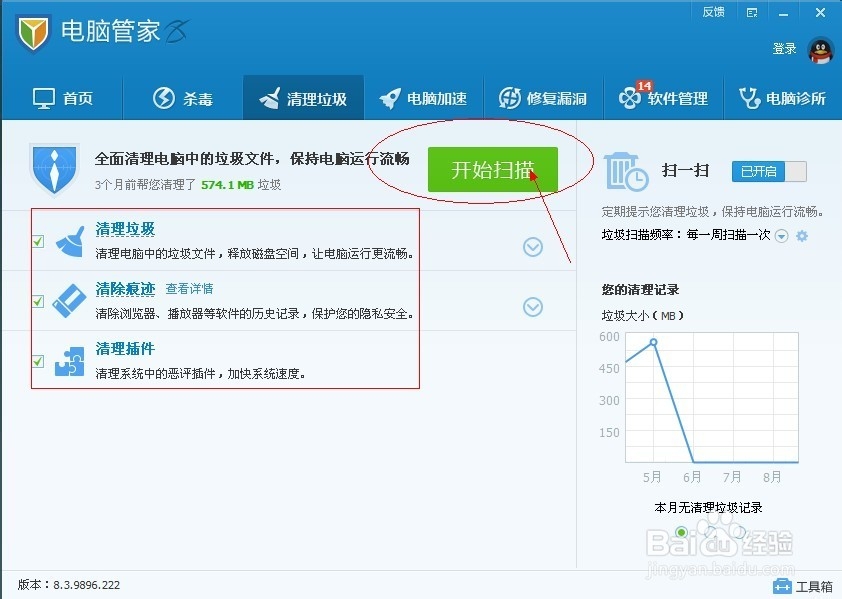
Task: Open 工具箱 toolbox at bottom right
Action: point(800,586)
